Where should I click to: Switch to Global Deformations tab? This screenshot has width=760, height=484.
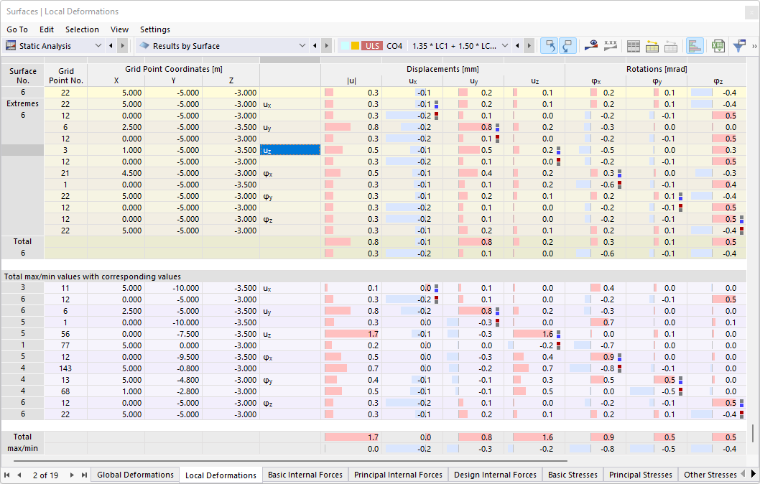135,475
